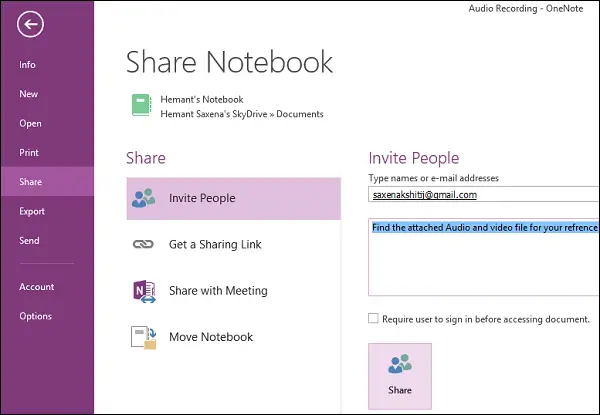Click the green notebook icon
The width and height of the screenshot is (600, 415).
point(142,105)
